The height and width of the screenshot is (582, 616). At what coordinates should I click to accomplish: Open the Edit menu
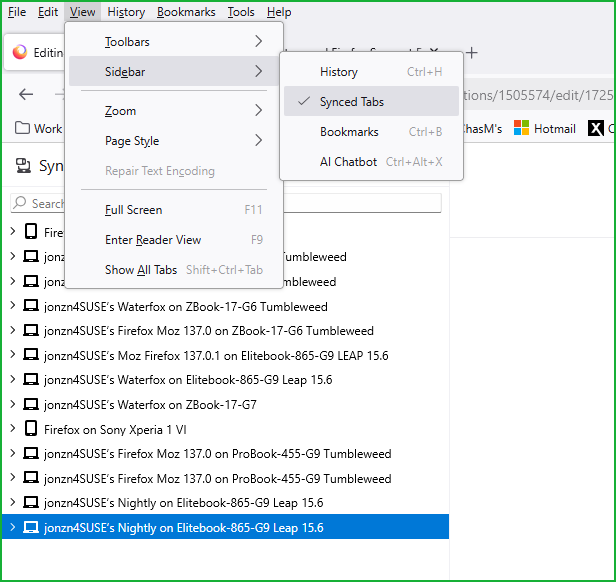pos(48,12)
